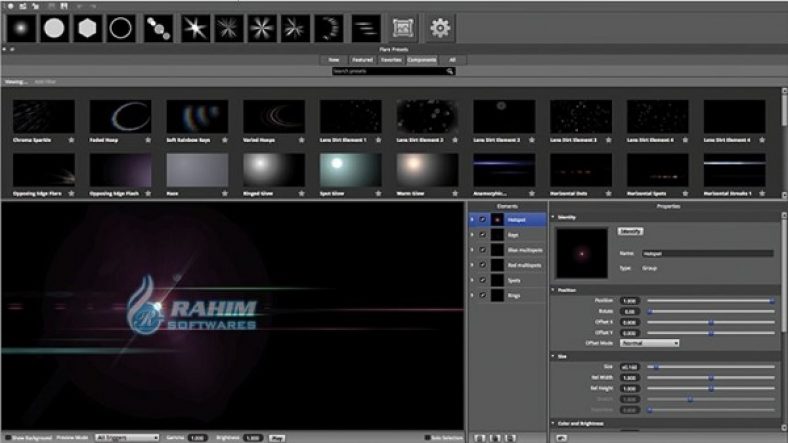Disable the Rays element checkbox
788x443 pixels.
click(482, 235)
